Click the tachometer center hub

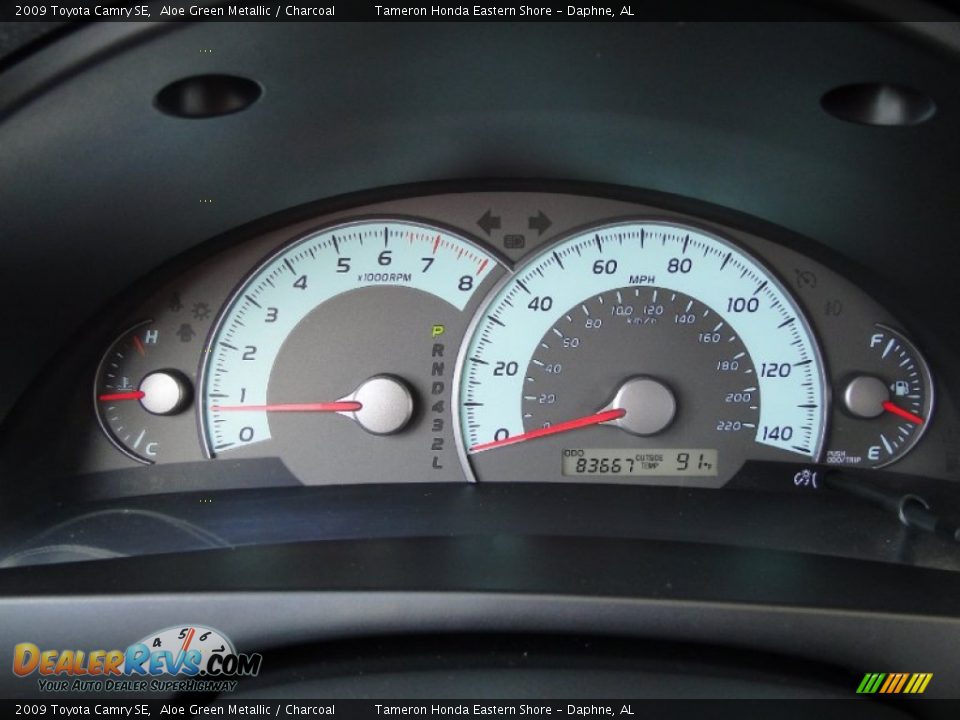[x=384, y=405]
